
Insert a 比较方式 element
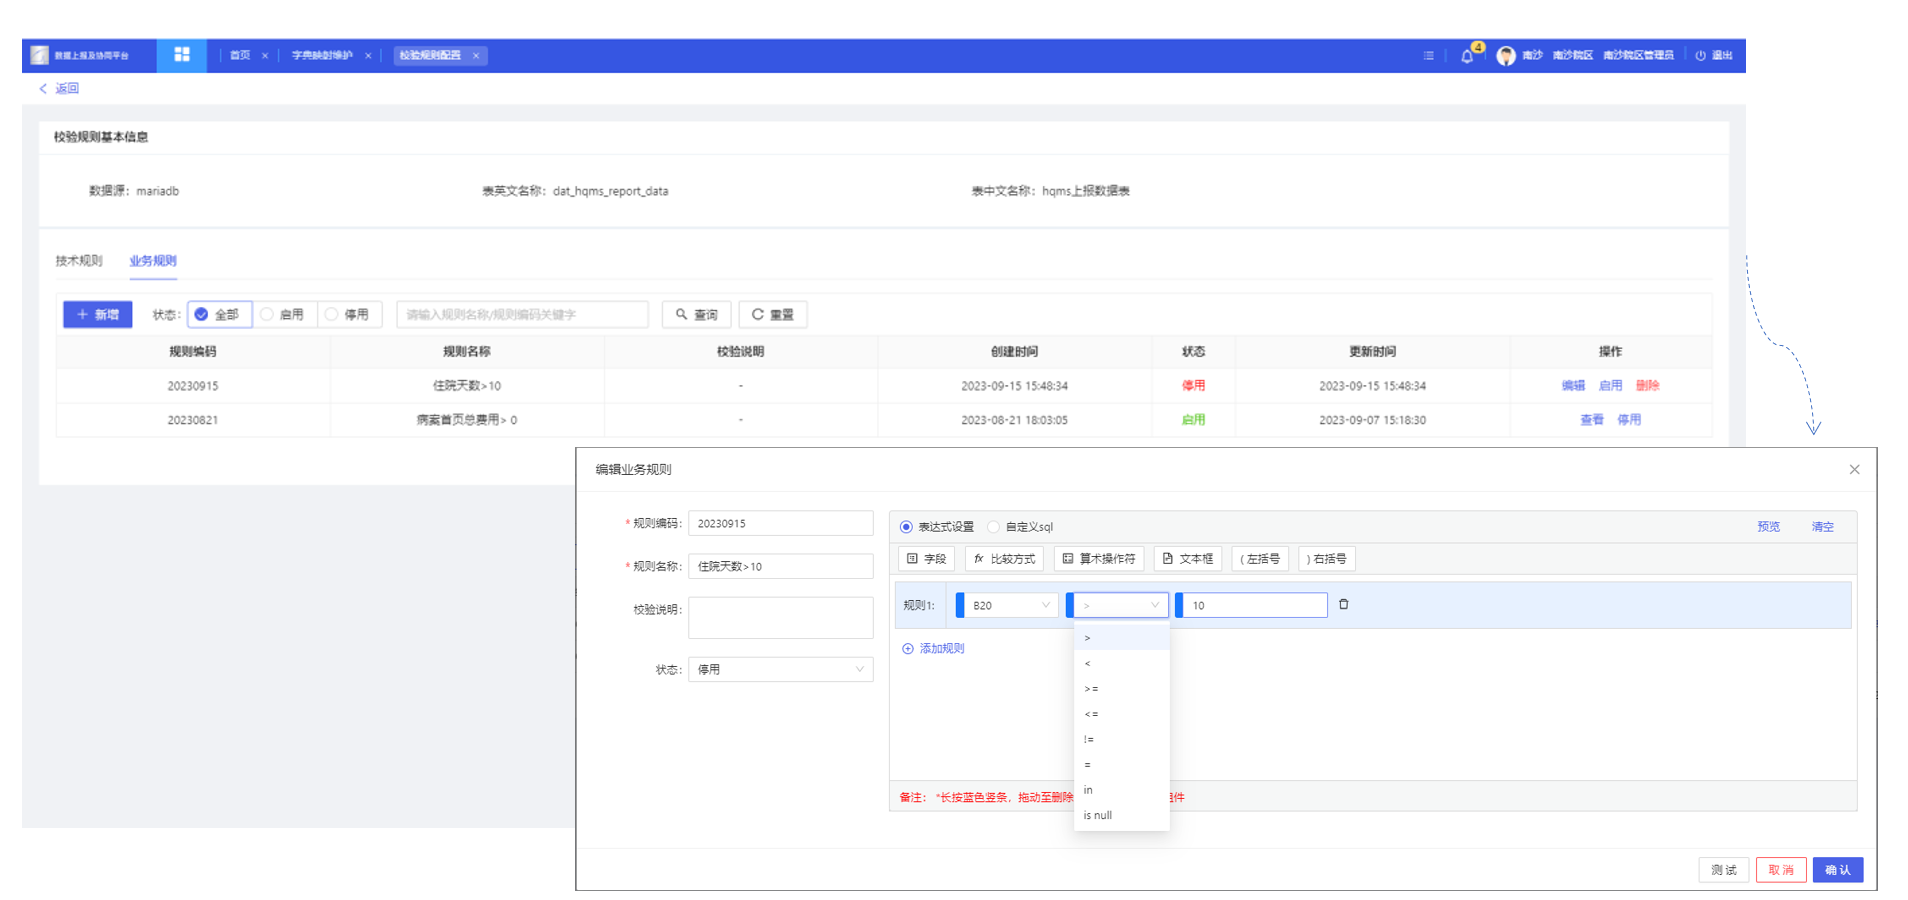[x=1004, y=559]
